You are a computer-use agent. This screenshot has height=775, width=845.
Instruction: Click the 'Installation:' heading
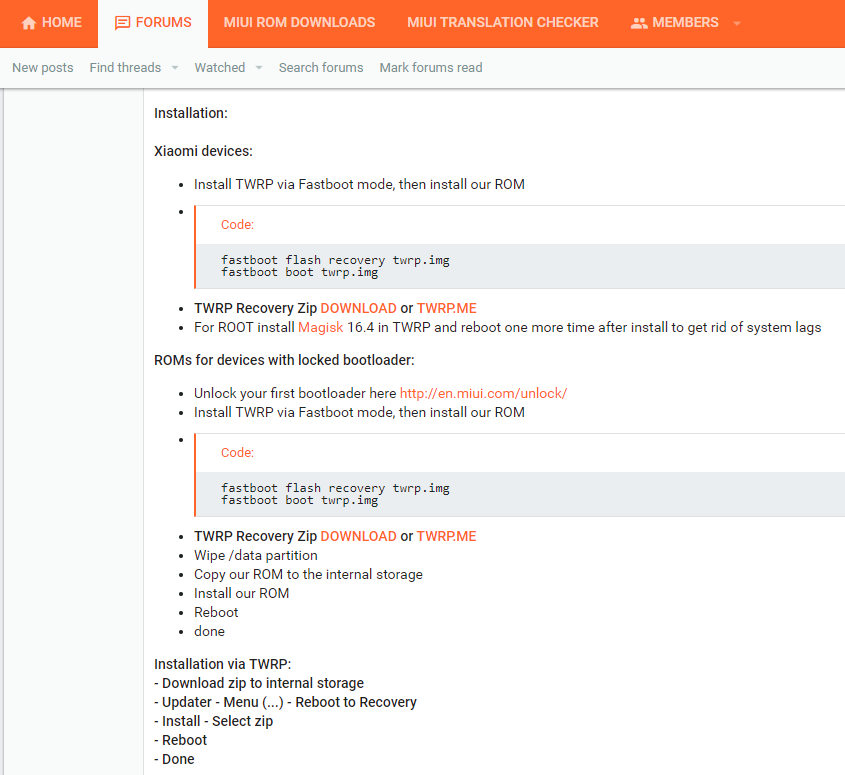(x=191, y=113)
